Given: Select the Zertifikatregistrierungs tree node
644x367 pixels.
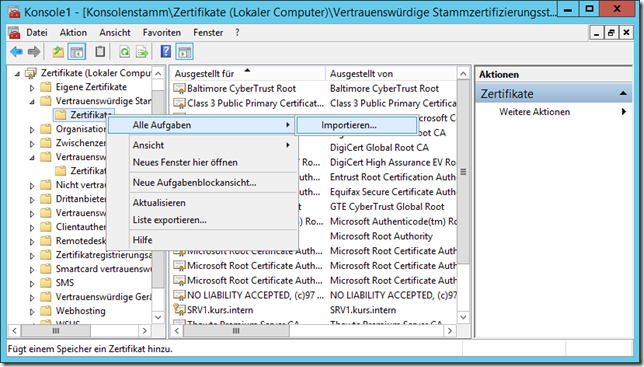Looking at the screenshot, I should click(104, 255).
